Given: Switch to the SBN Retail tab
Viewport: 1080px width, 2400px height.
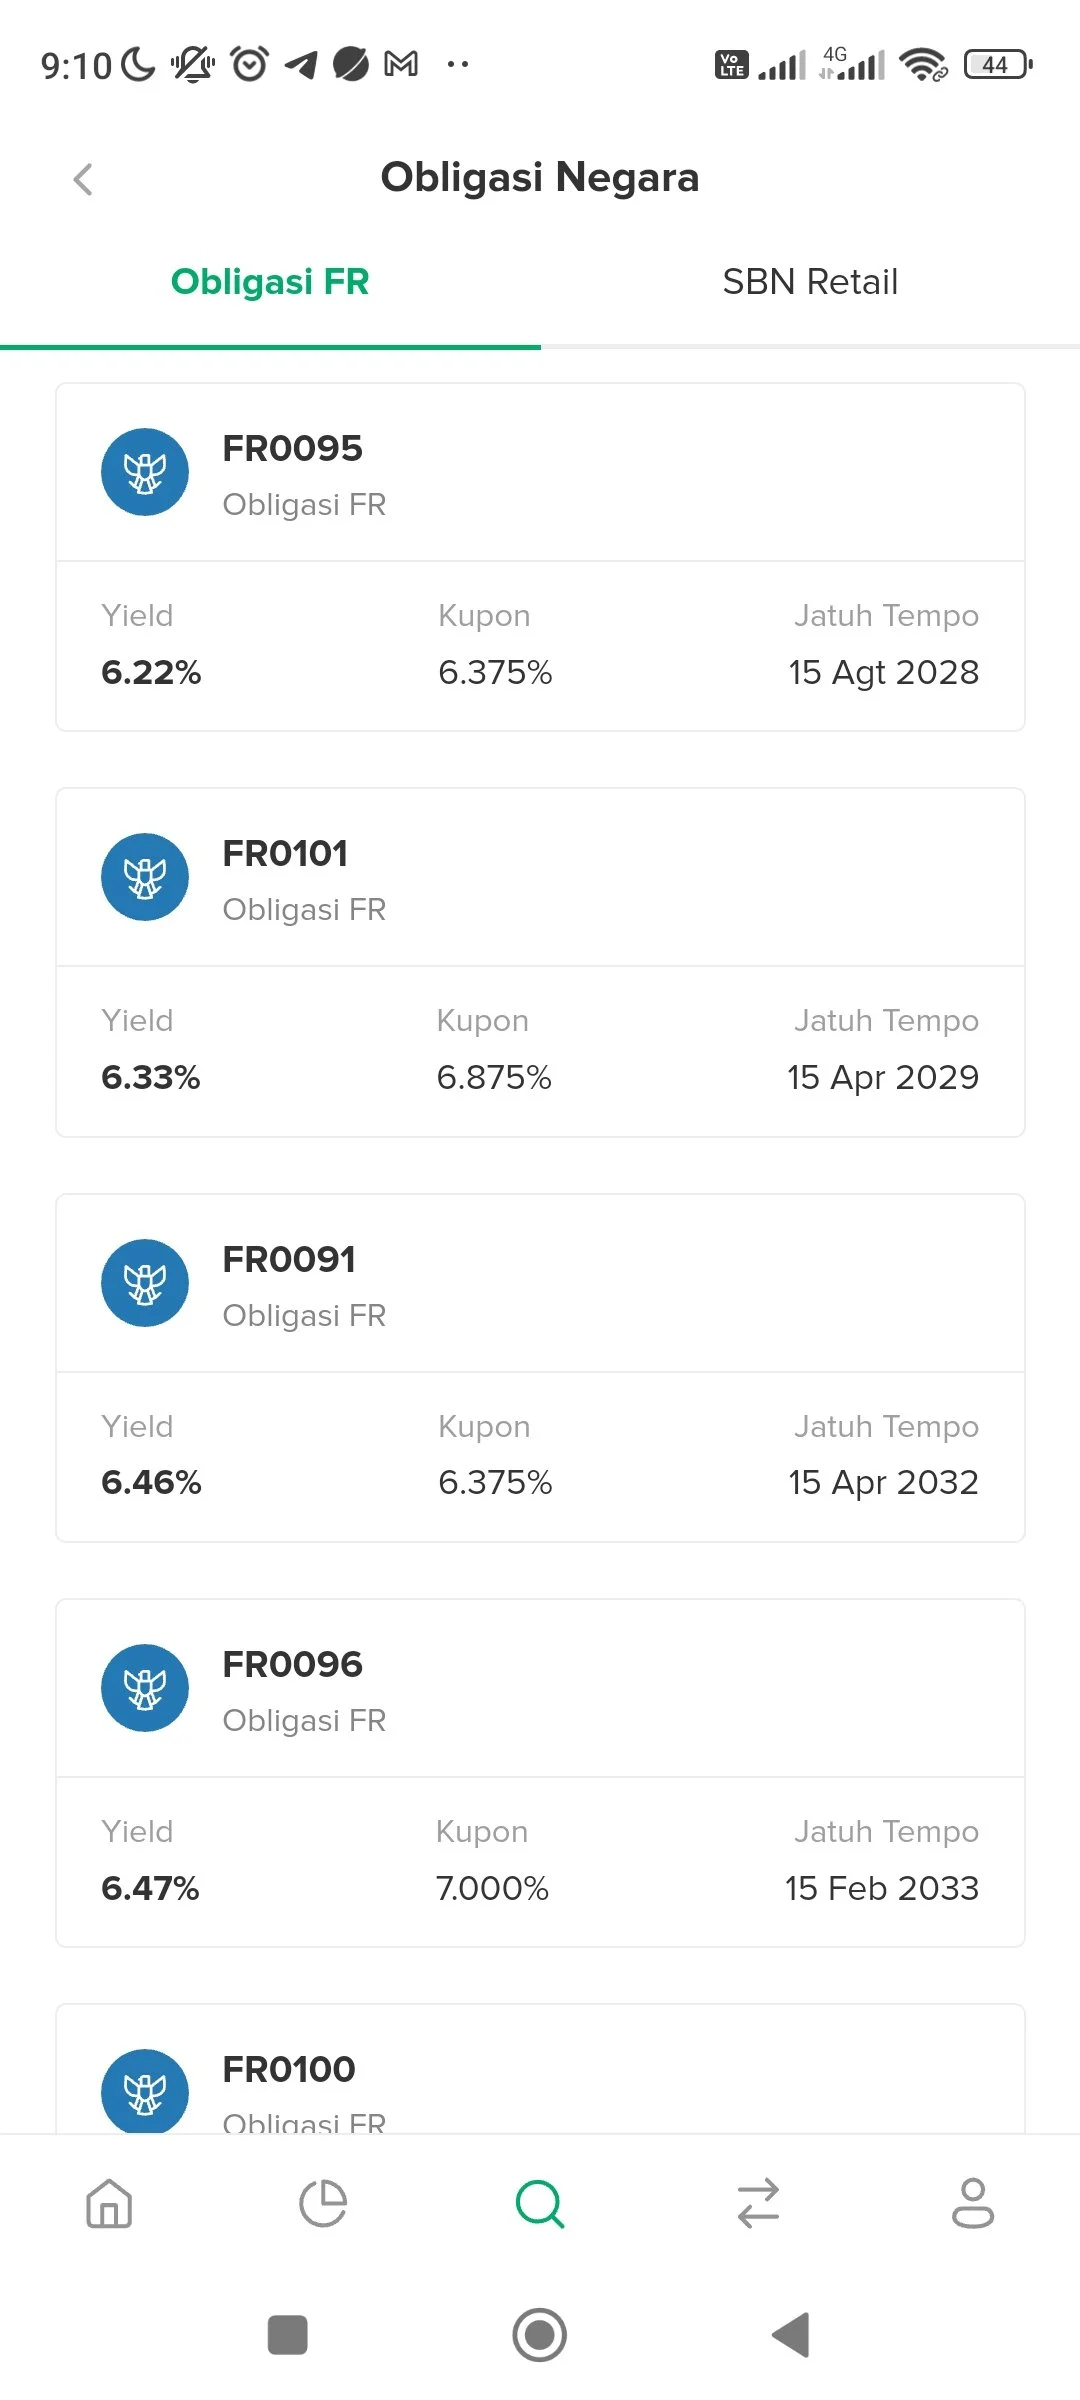Looking at the screenshot, I should pyautogui.click(x=810, y=282).
